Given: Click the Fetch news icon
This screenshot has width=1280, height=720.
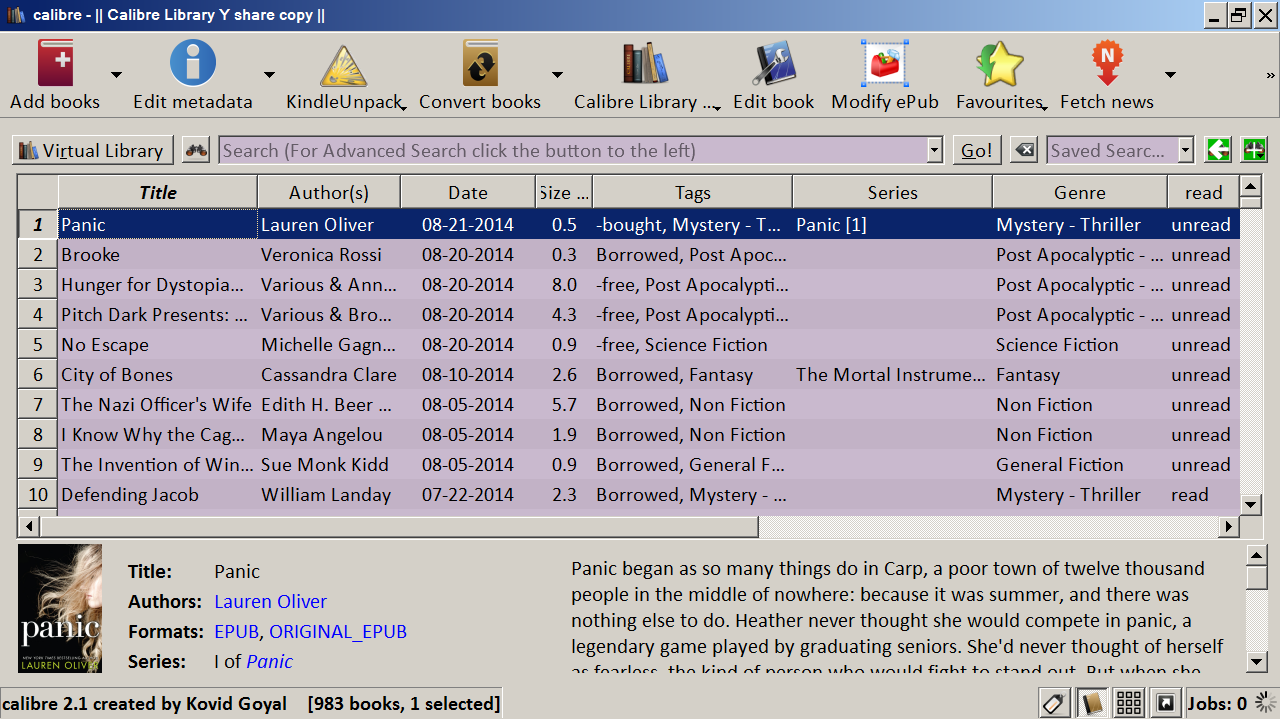Looking at the screenshot, I should click(1107, 64).
